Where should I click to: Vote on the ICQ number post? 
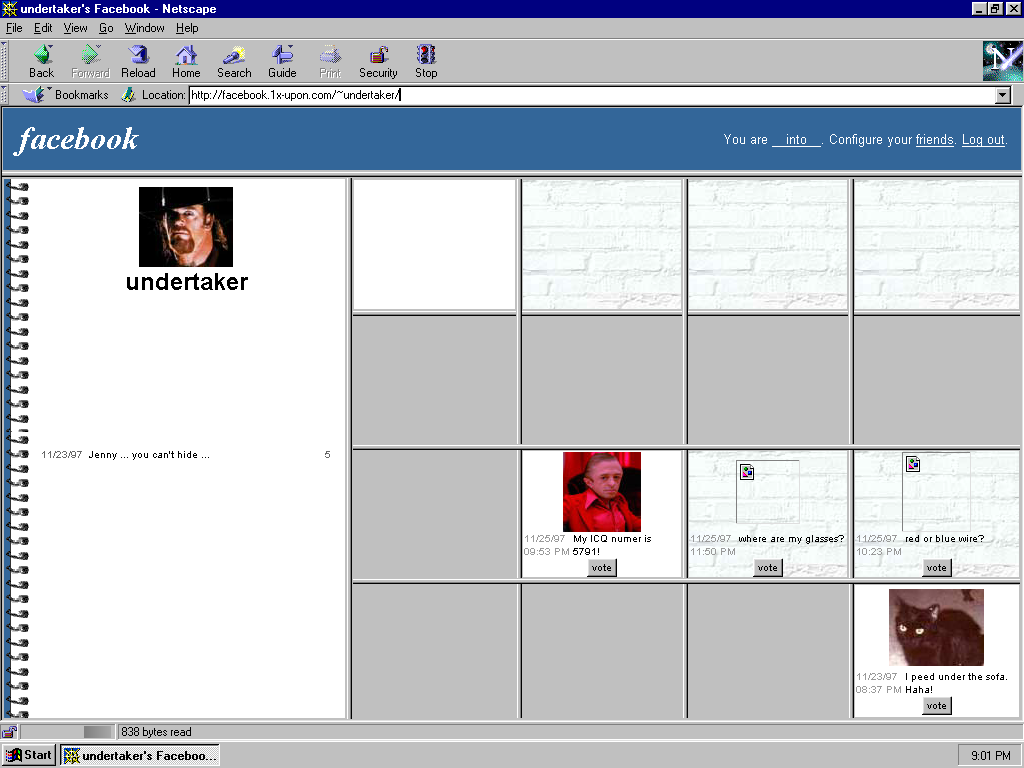[x=601, y=568]
